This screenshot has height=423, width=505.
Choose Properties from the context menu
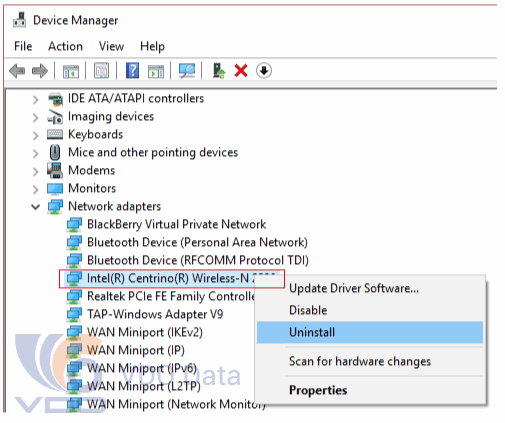click(x=370, y=390)
